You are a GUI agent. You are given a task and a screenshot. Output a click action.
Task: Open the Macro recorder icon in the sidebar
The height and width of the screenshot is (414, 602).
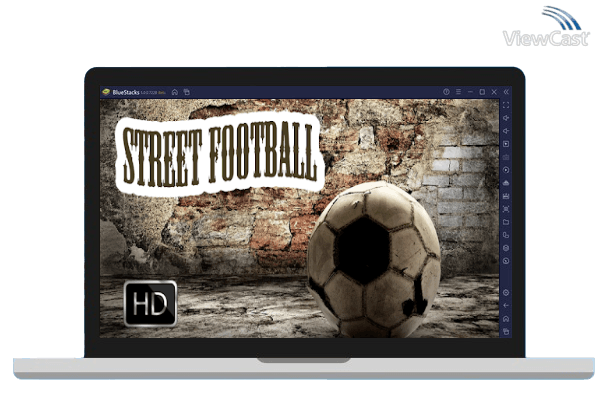506,196
